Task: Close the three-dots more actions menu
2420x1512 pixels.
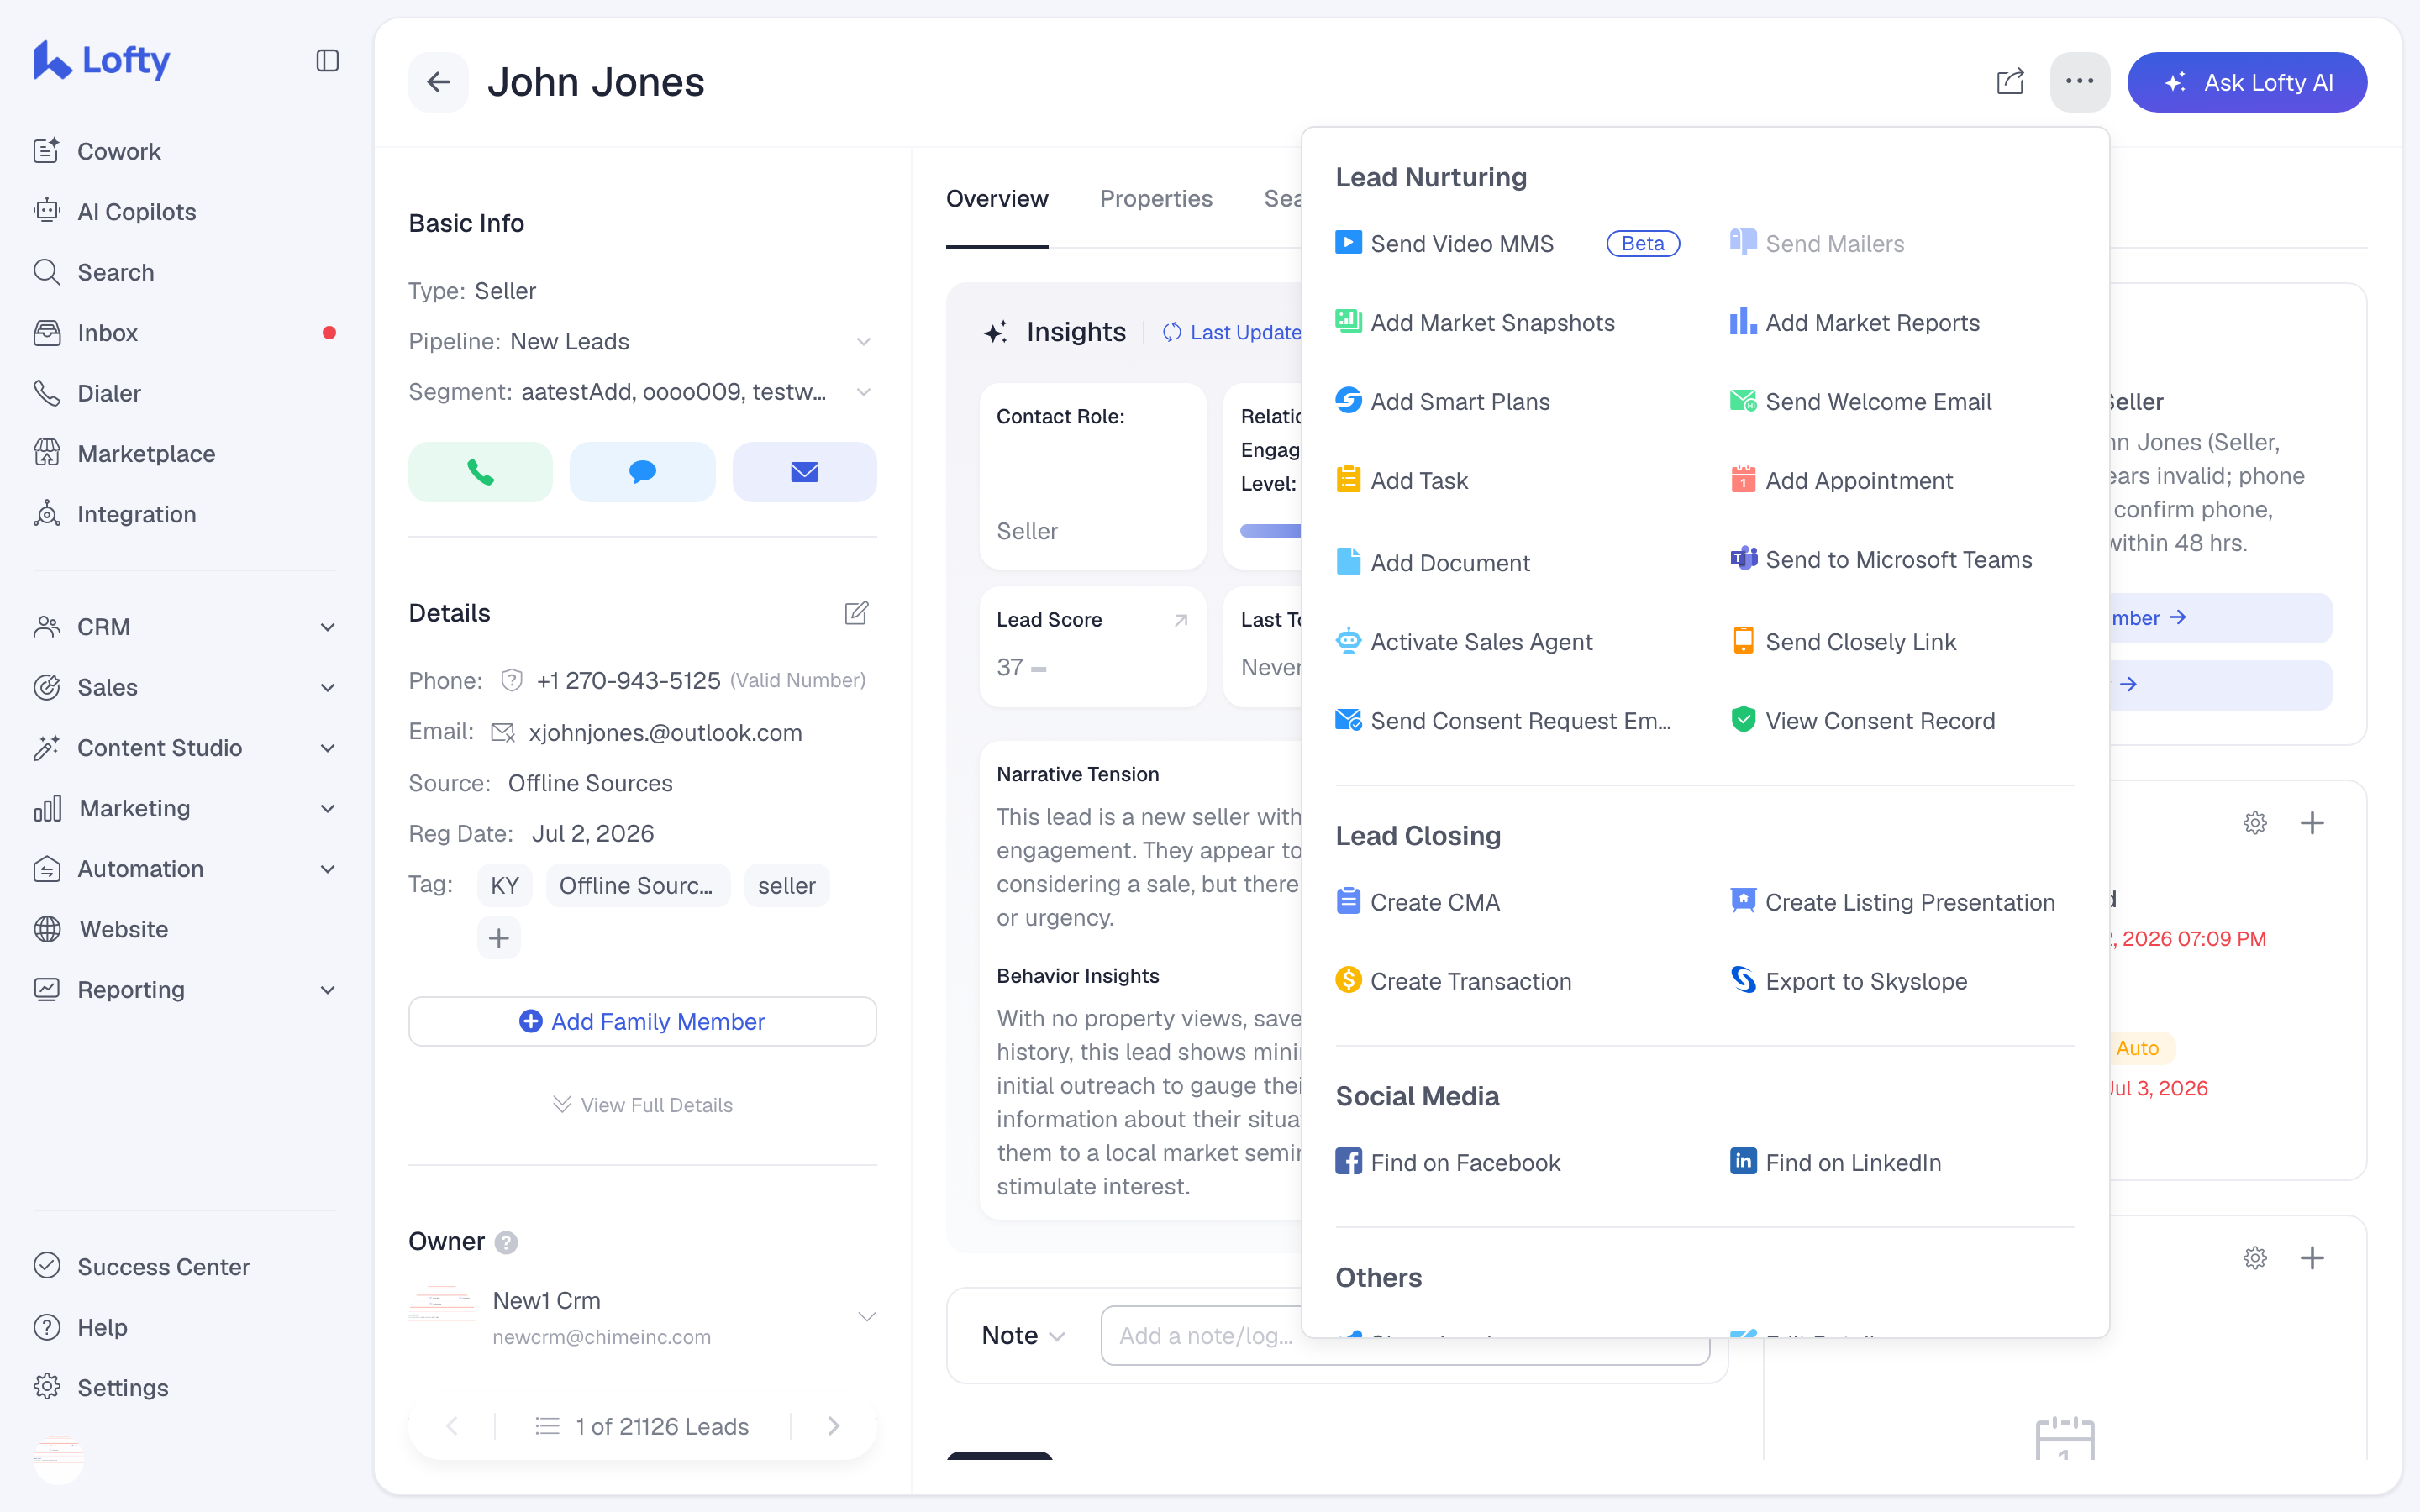Action: (2079, 82)
